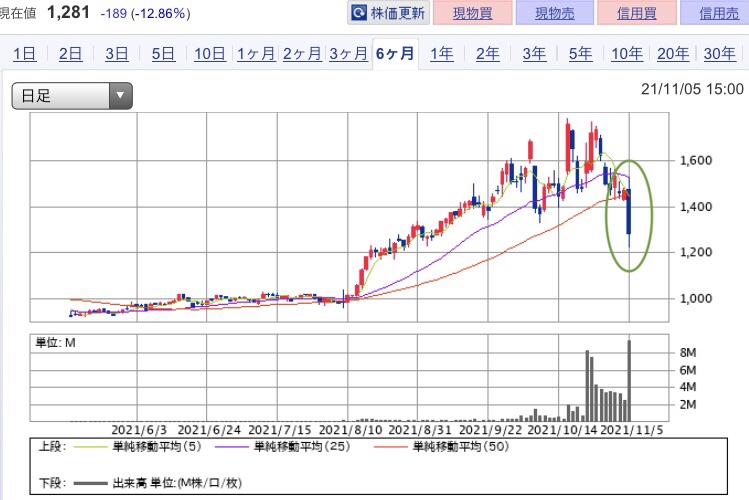The height and width of the screenshot is (500, 749).
Task: Click the 6M volume axis label
Action: click(688, 370)
